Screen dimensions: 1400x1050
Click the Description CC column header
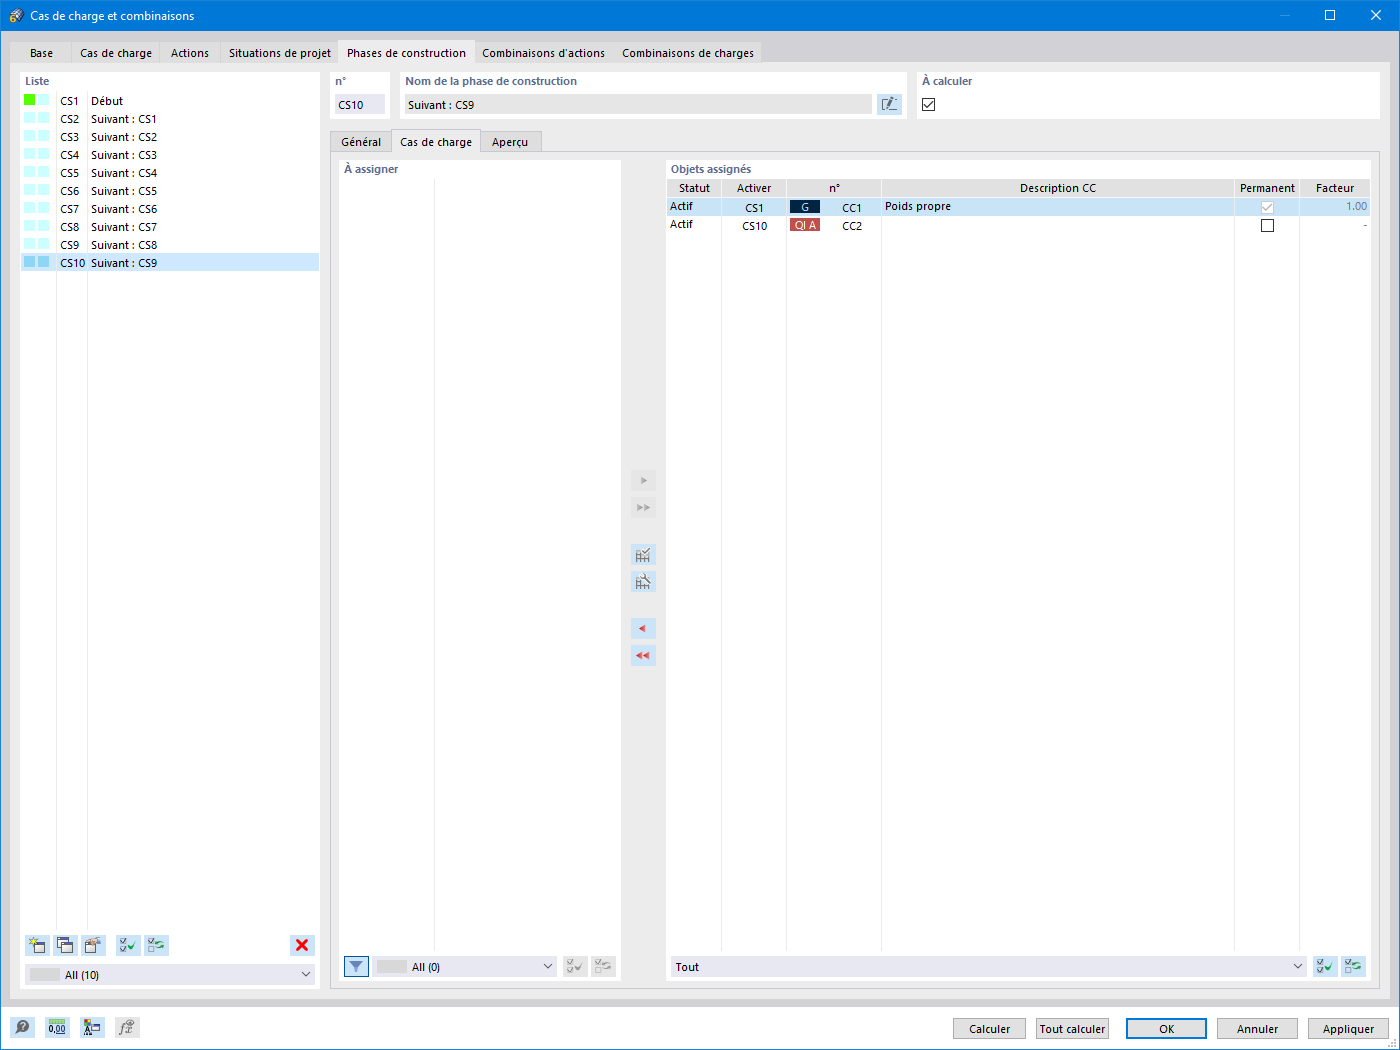click(1058, 188)
